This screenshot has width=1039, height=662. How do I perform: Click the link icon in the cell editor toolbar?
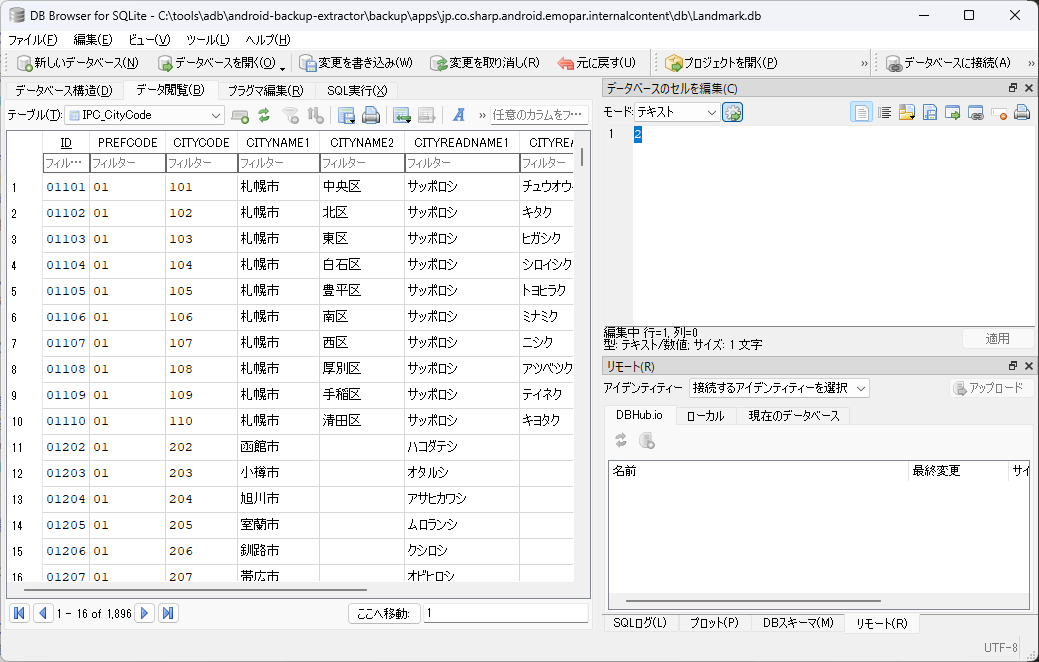tap(975, 113)
